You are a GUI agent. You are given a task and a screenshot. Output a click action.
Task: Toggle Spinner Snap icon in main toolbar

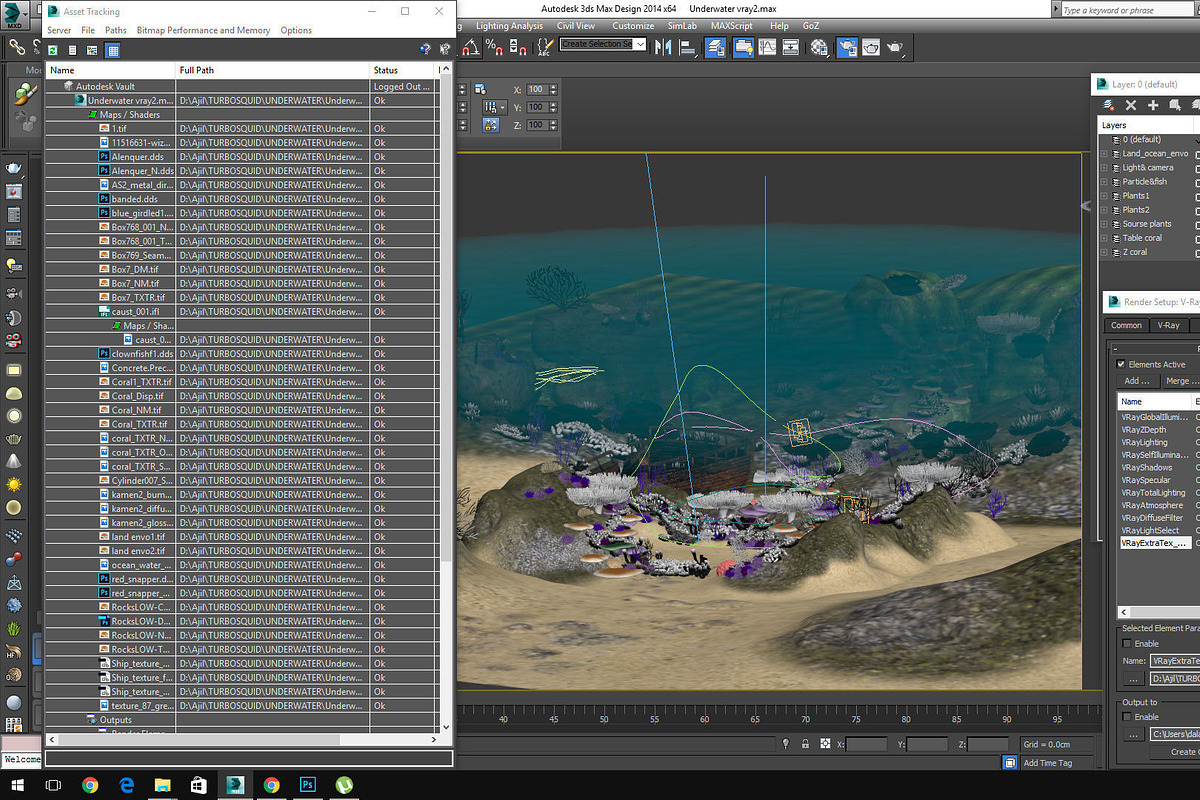[x=518, y=46]
